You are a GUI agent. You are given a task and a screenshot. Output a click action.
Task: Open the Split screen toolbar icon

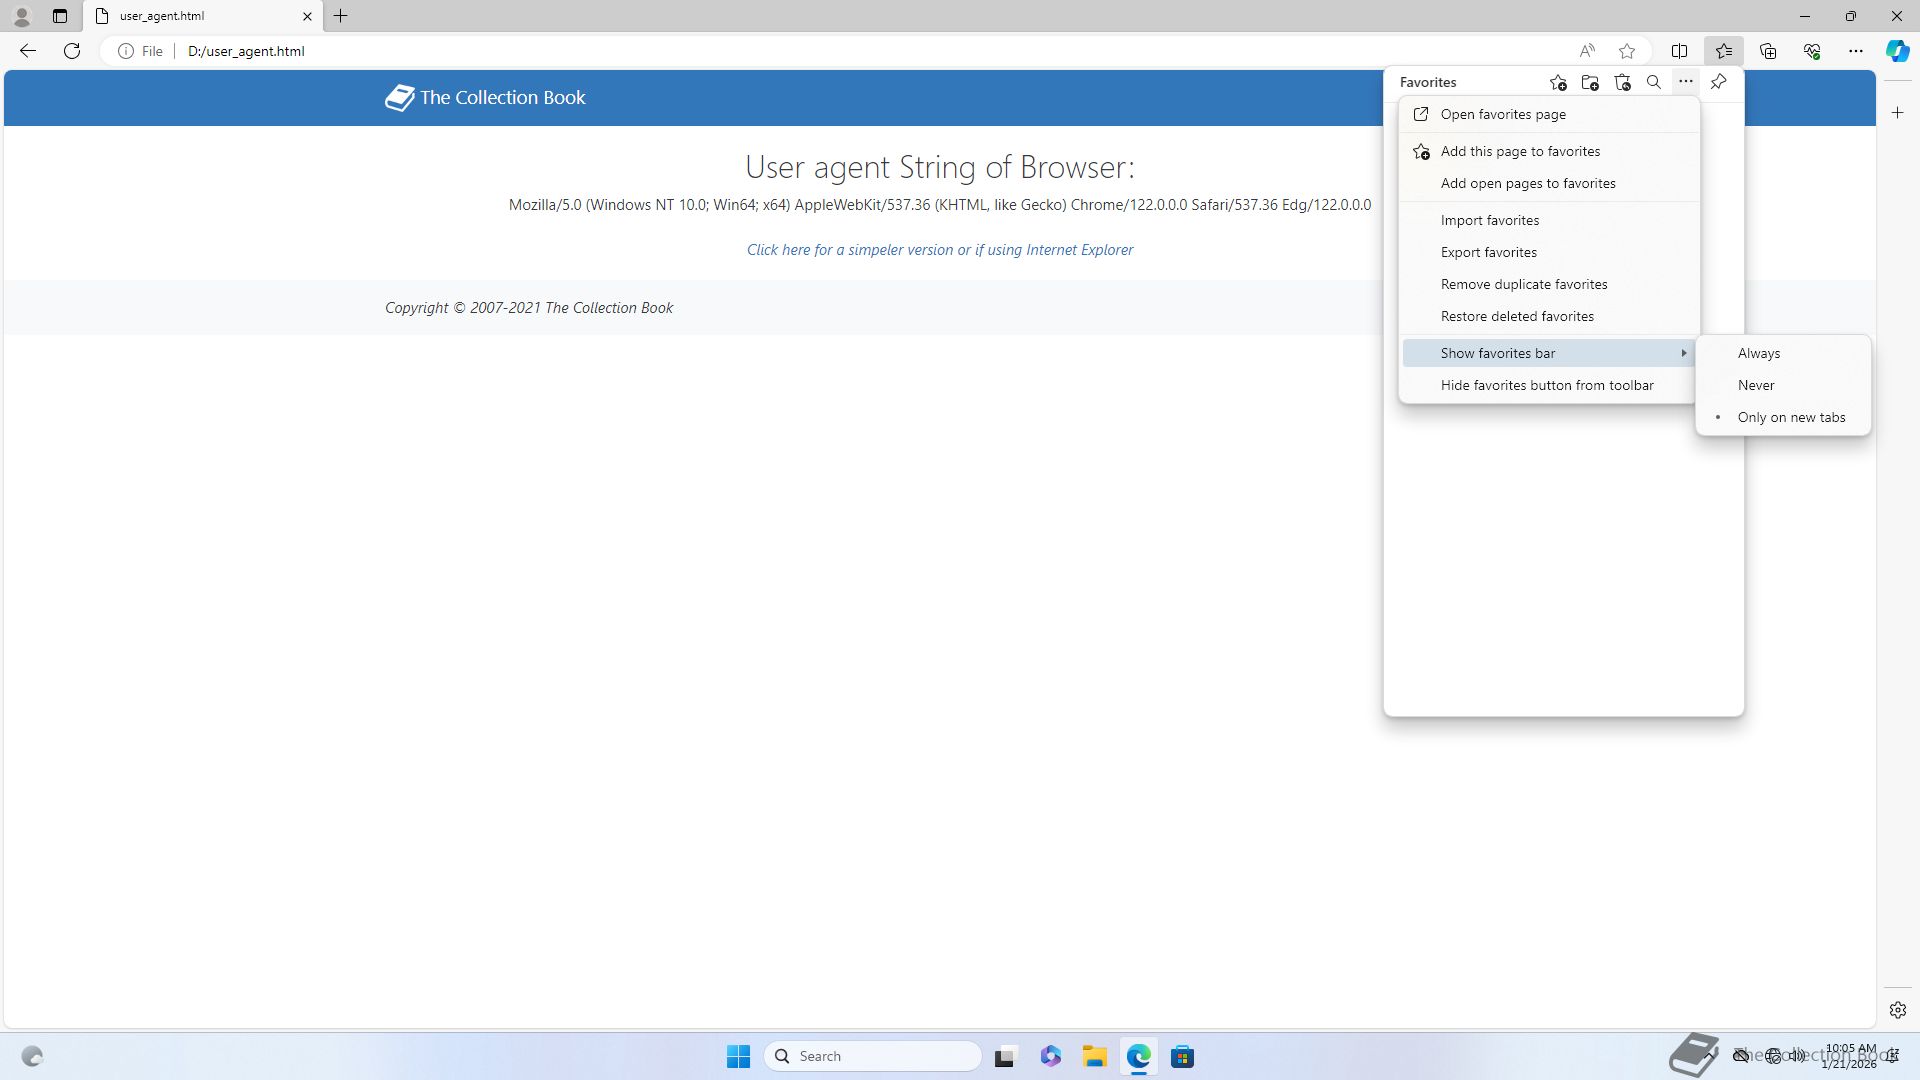(x=1679, y=51)
